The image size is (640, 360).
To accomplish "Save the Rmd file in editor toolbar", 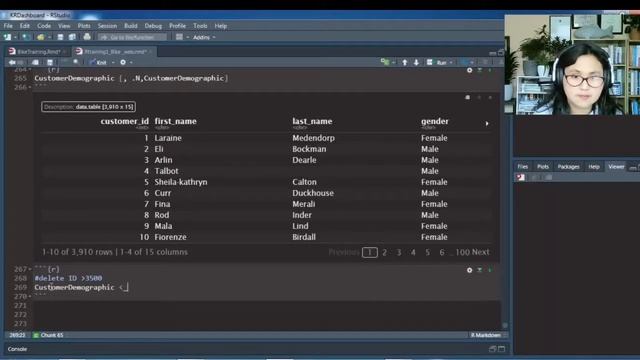I will (x=50, y=62).
